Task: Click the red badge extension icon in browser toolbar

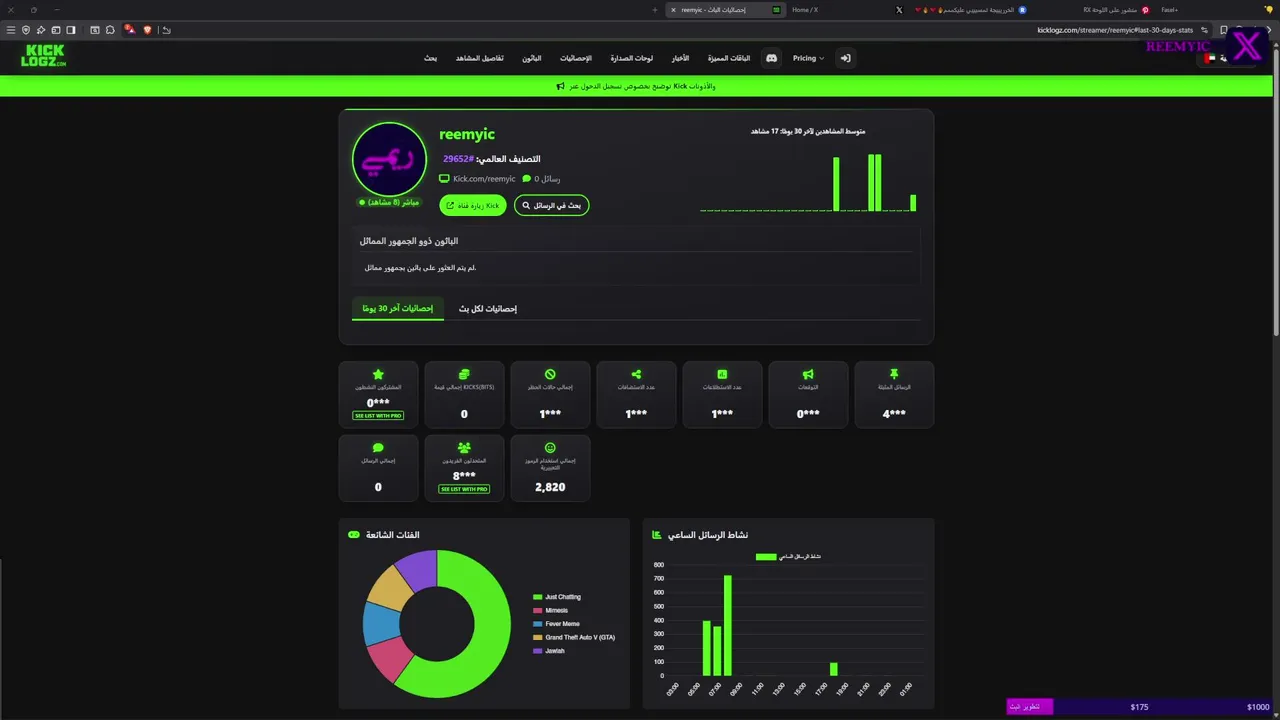Action: [129, 30]
